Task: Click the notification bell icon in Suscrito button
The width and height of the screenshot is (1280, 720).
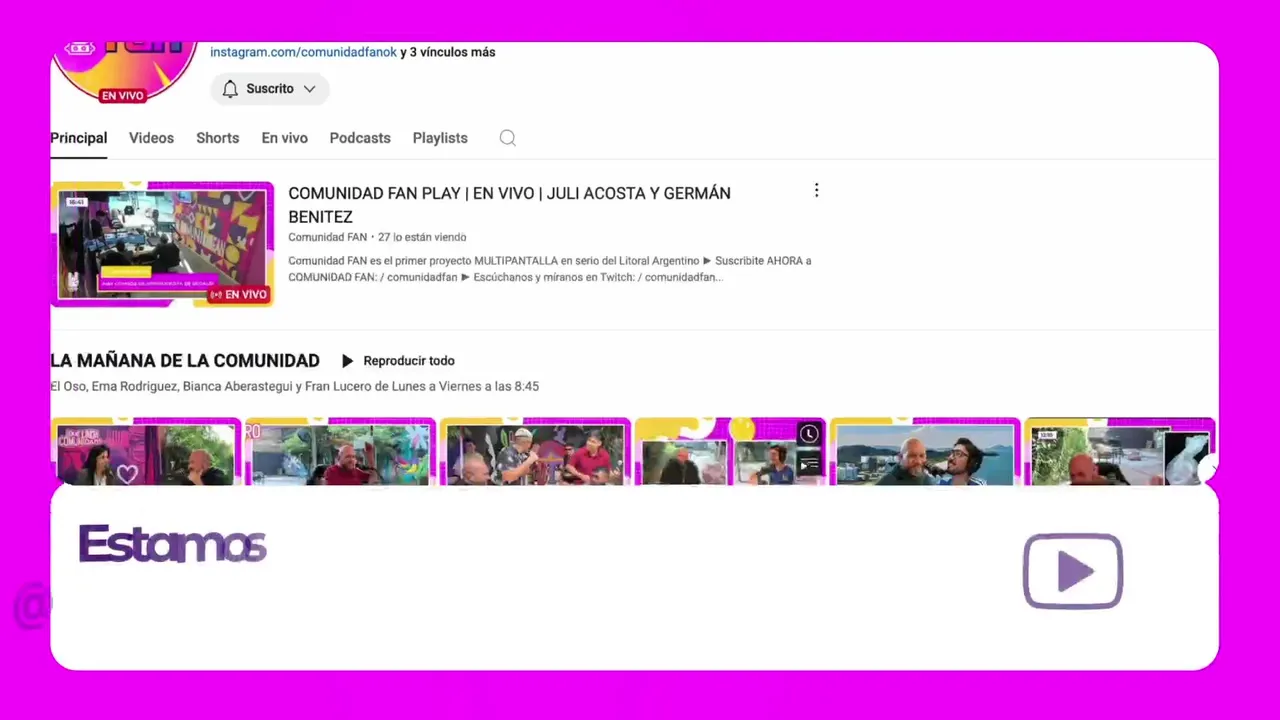Action: point(230,89)
